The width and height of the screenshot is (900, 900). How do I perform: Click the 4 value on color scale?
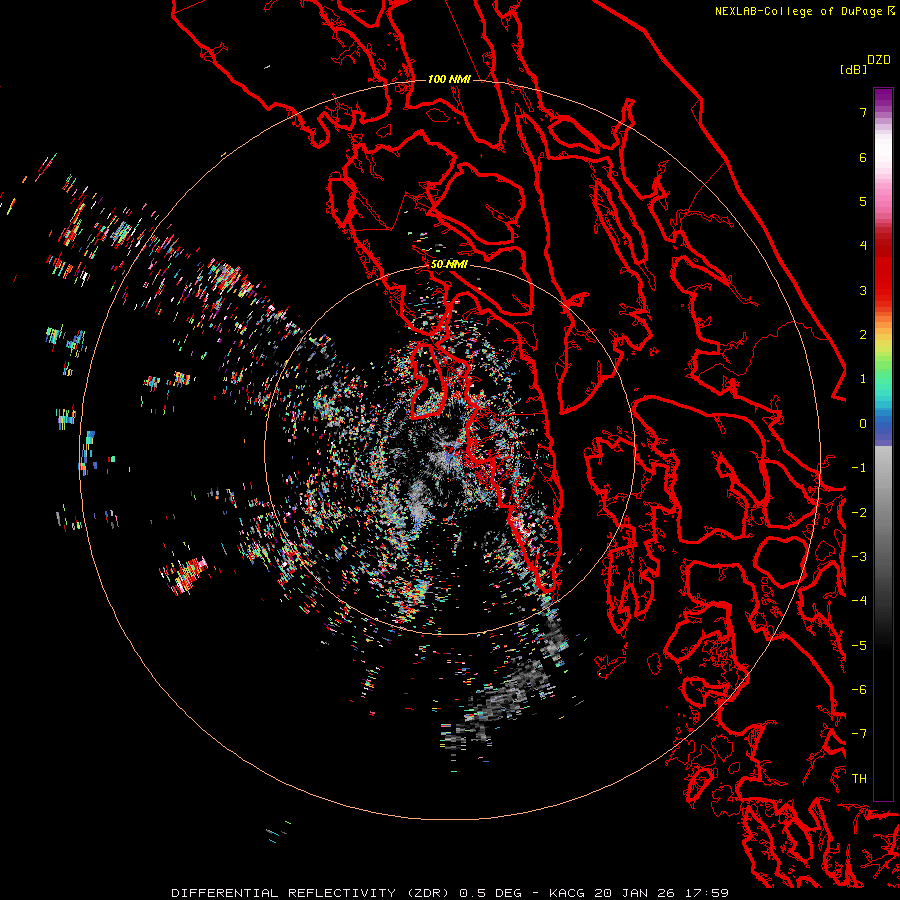coord(863,246)
